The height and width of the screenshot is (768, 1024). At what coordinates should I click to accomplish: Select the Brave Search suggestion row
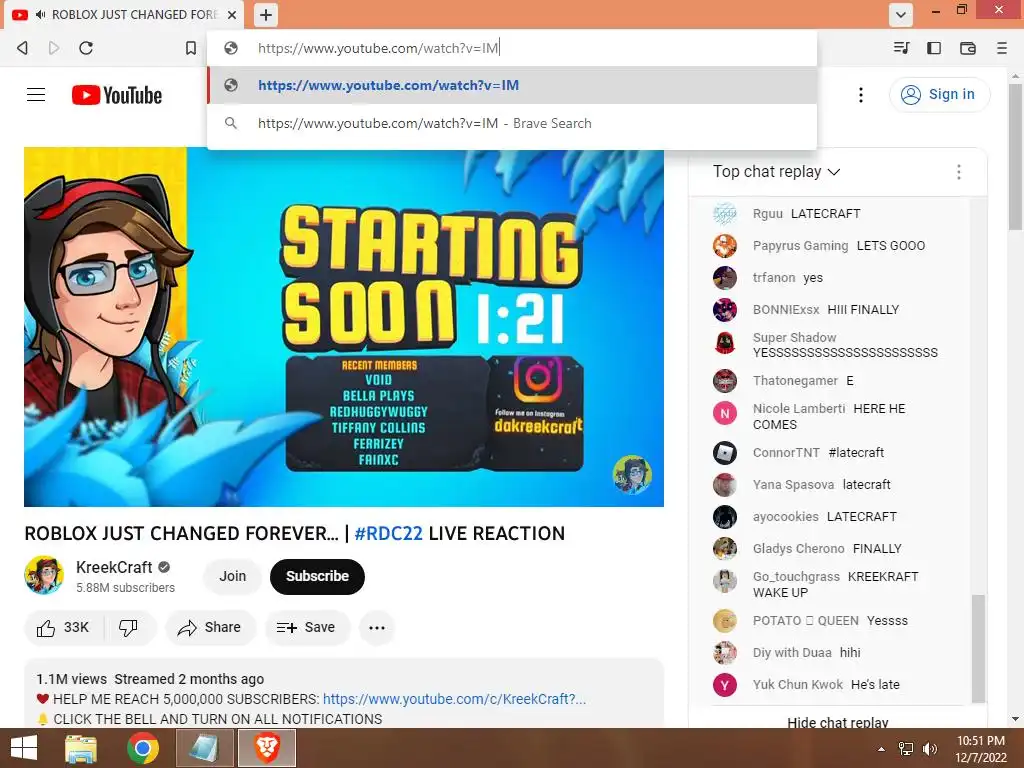[x=512, y=123]
